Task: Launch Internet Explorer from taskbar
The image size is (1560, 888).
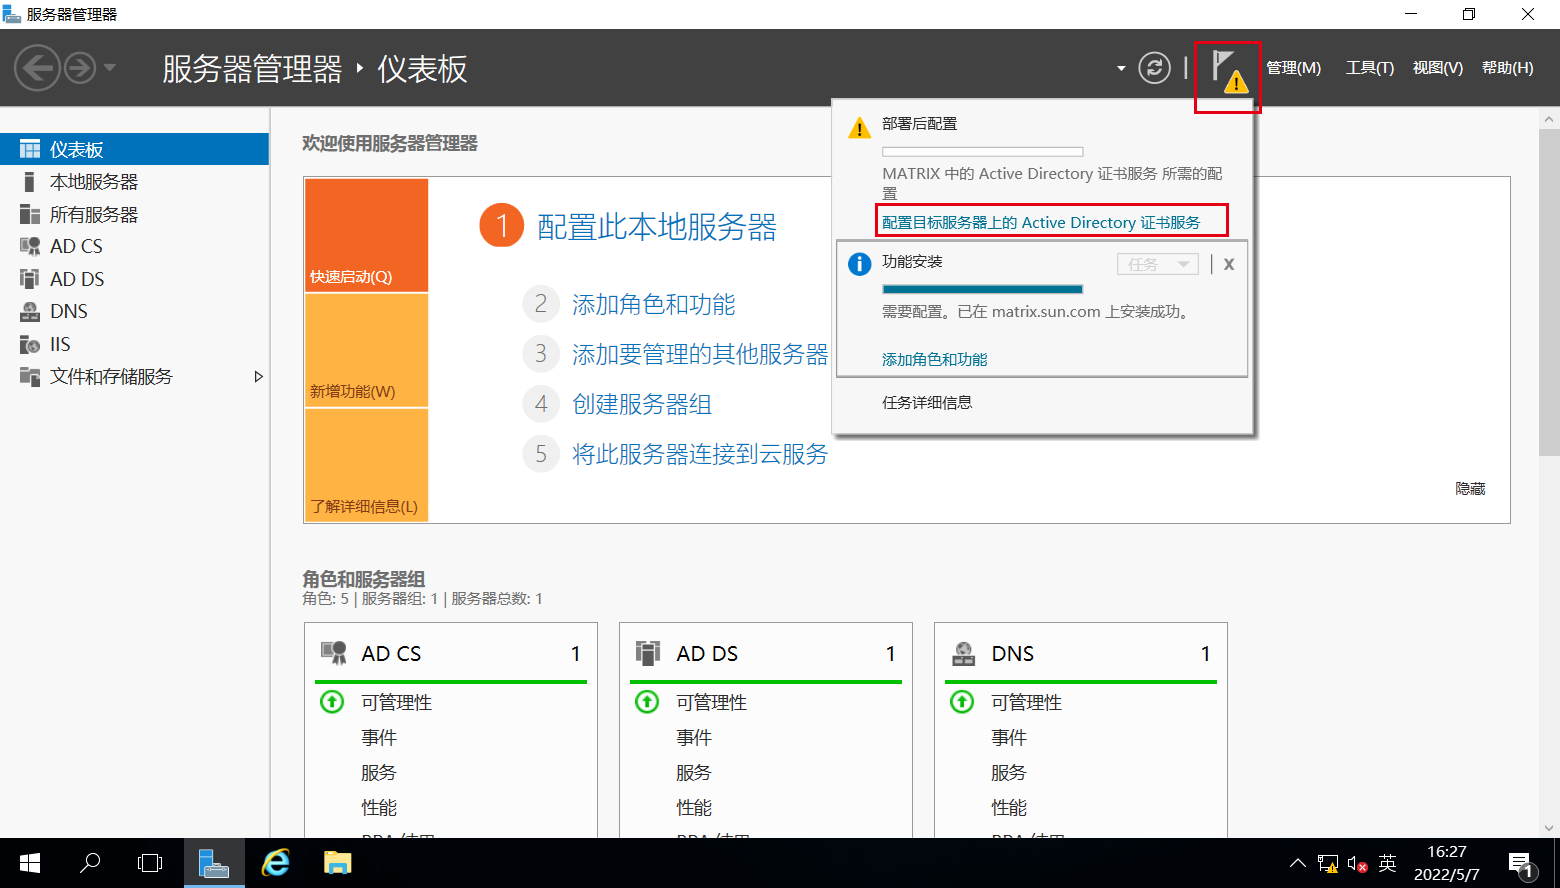Action: [275, 863]
